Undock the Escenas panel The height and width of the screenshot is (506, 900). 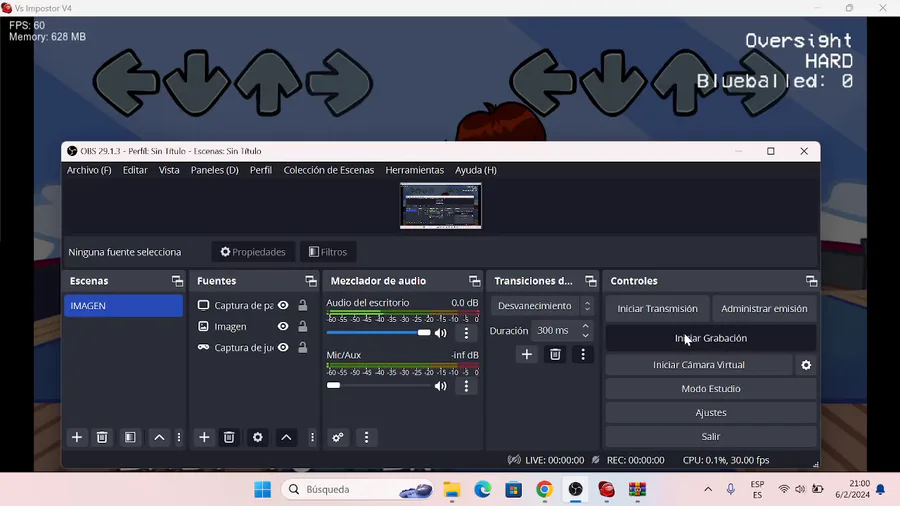click(177, 281)
